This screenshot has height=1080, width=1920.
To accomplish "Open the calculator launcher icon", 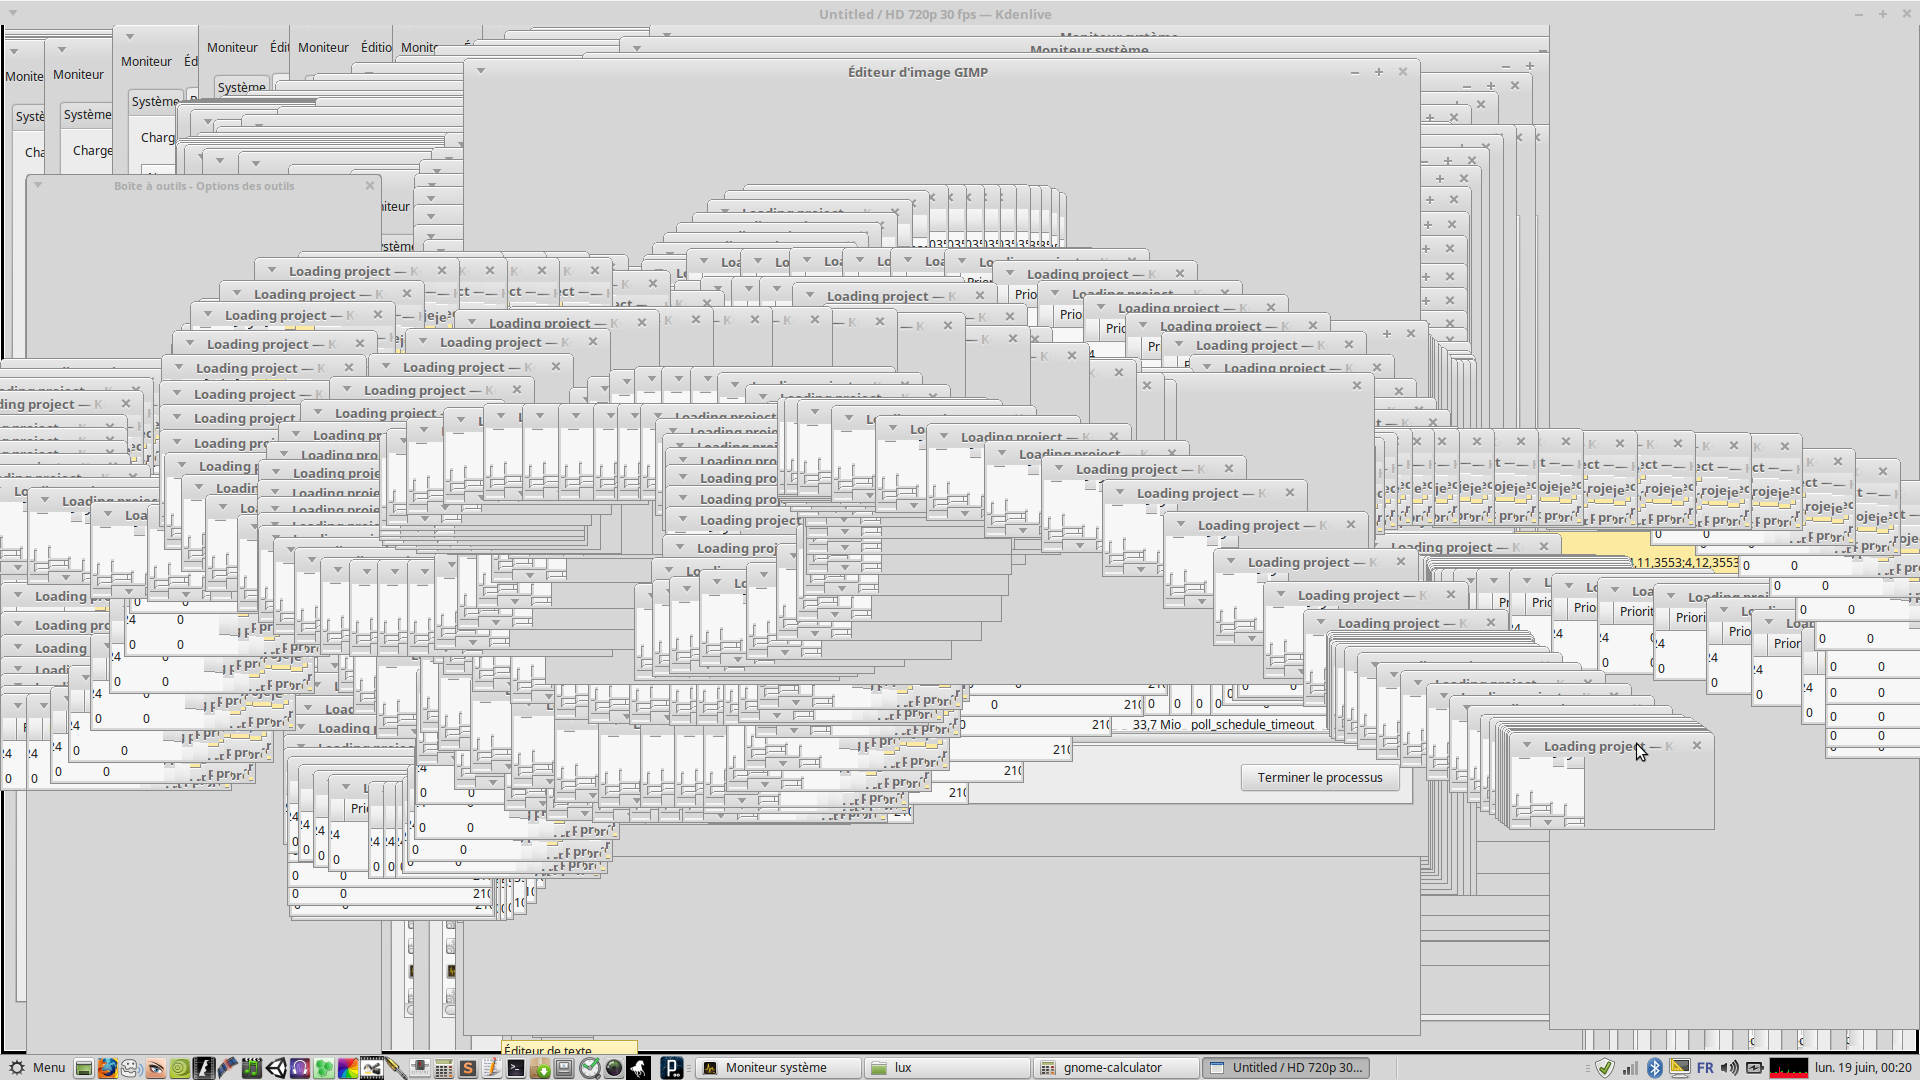I will (x=443, y=1068).
